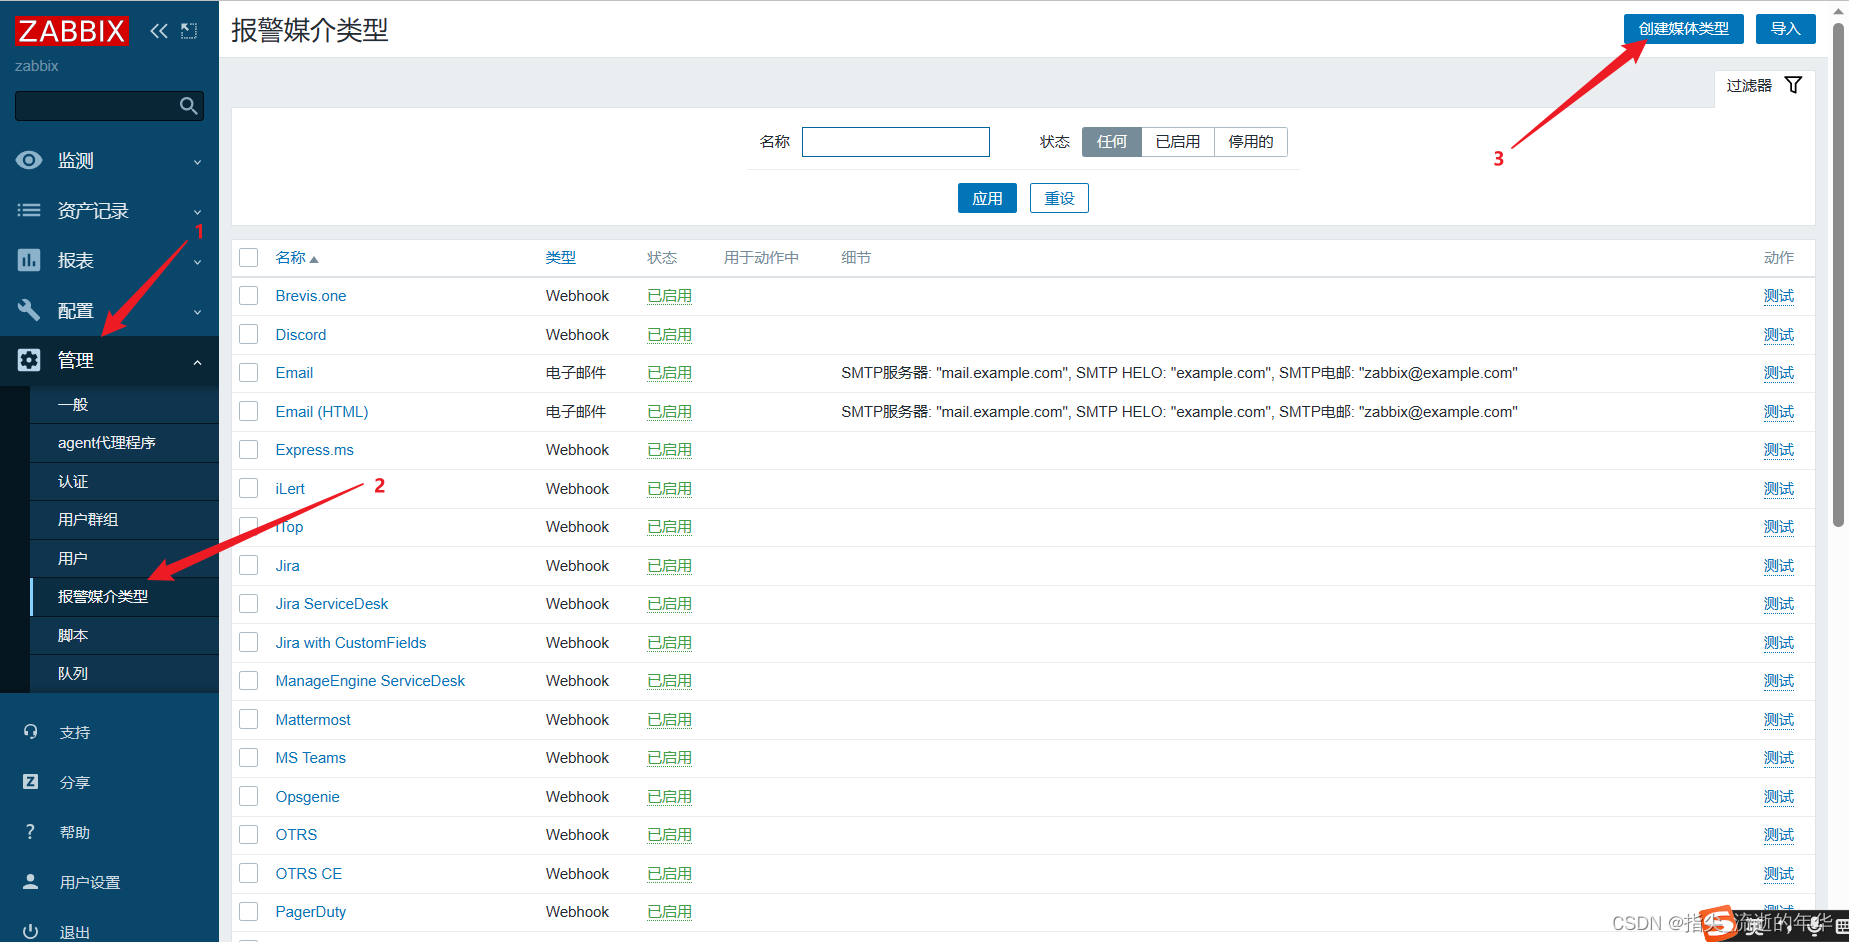This screenshot has height=942, width=1849.
Task: Expand the 配置 menu chevron
Action: 197,312
